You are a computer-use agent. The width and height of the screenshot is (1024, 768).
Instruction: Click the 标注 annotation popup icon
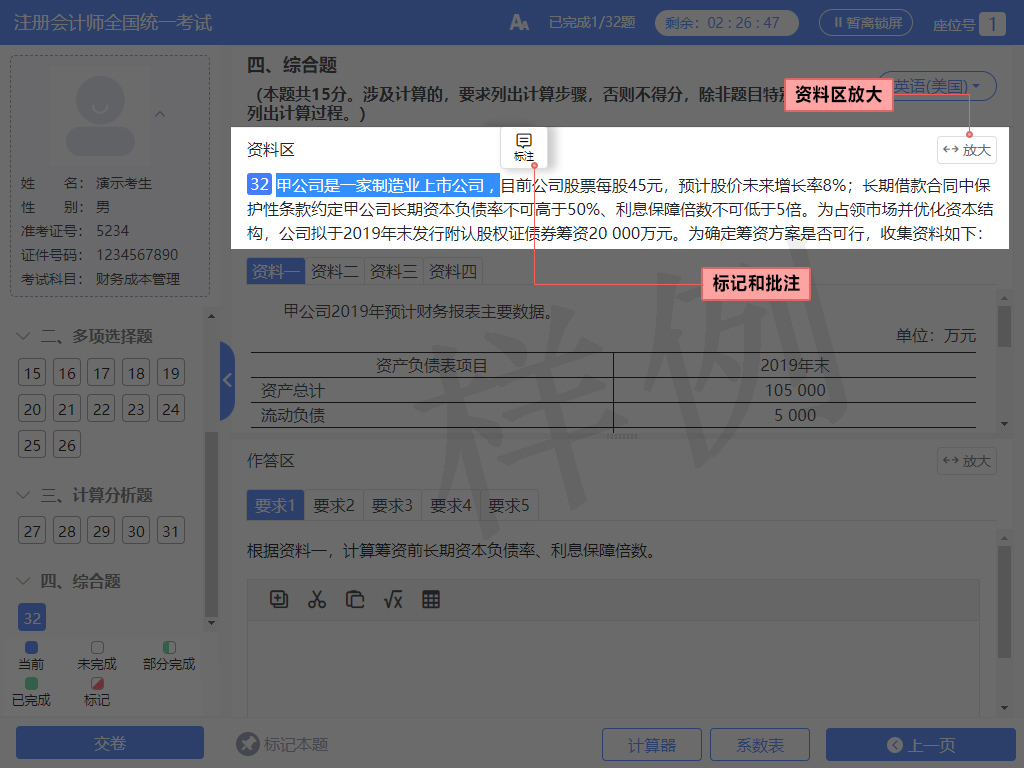click(x=524, y=146)
